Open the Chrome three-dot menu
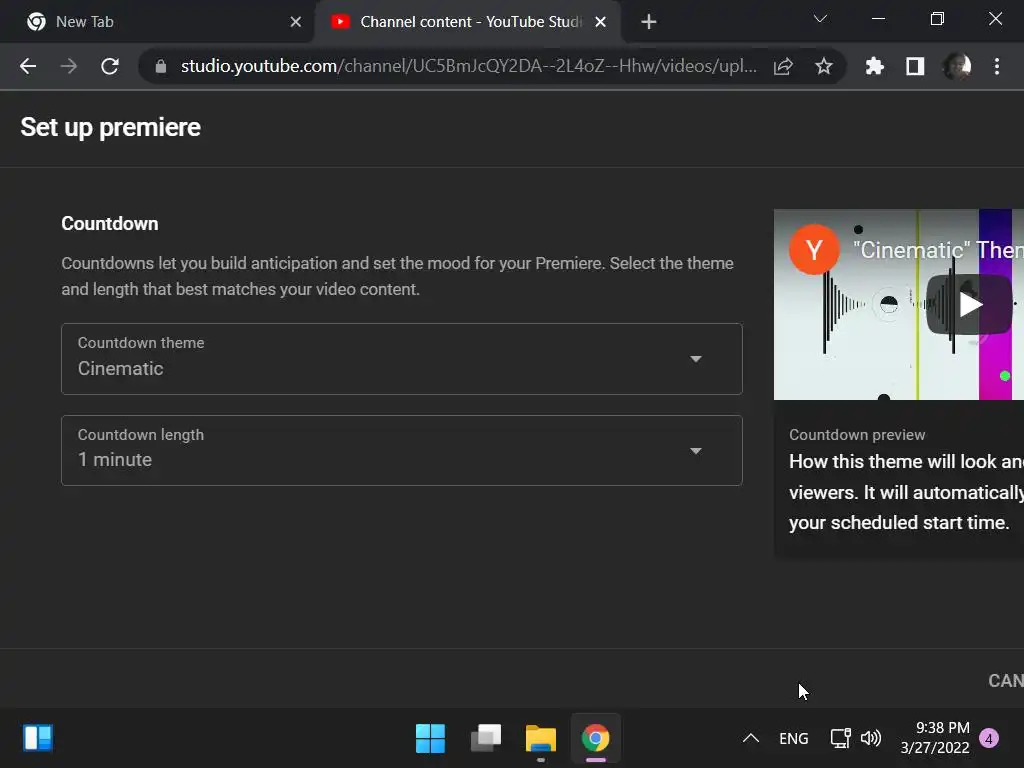Viewport: 1024px width, 768px height. point(997,66)
